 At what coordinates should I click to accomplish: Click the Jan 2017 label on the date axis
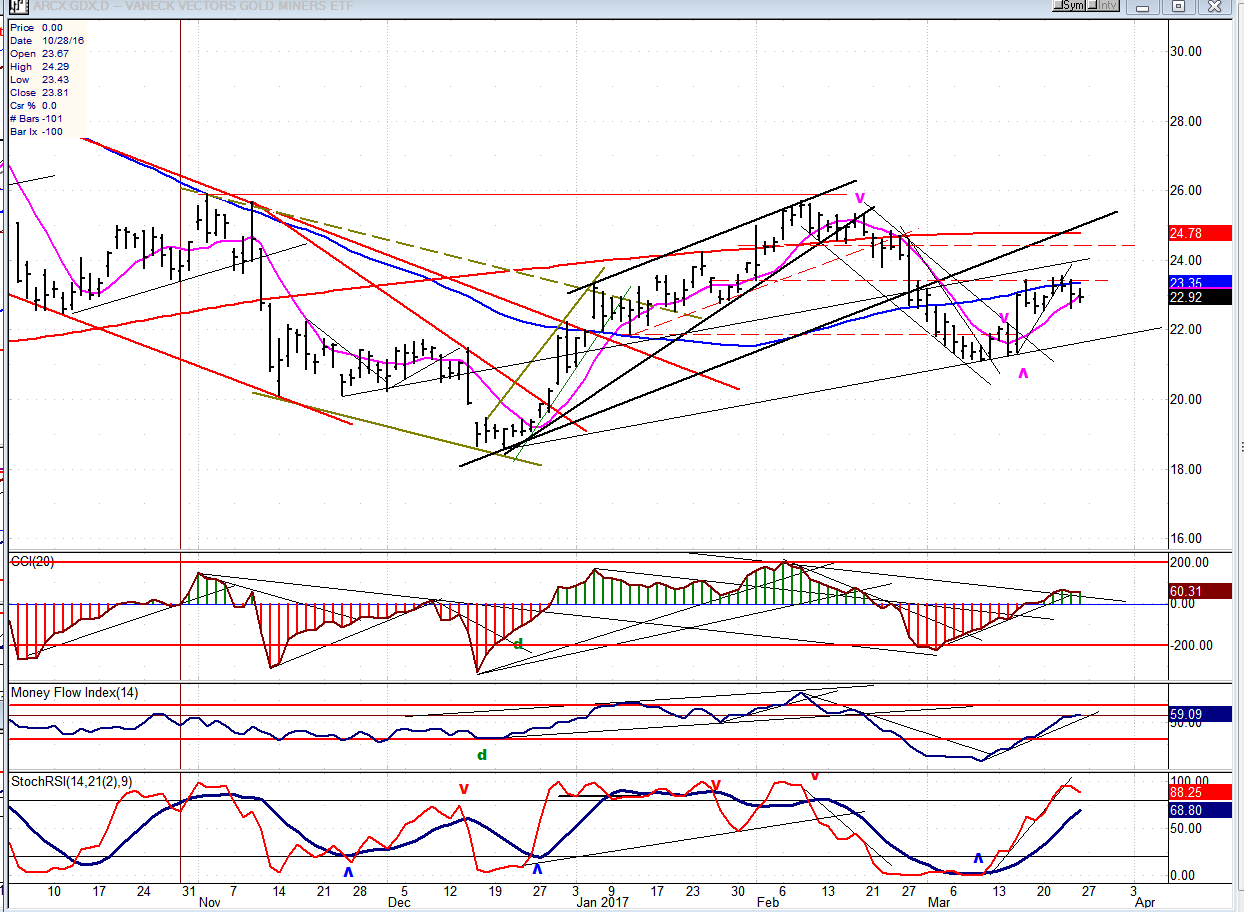point(602,901)
